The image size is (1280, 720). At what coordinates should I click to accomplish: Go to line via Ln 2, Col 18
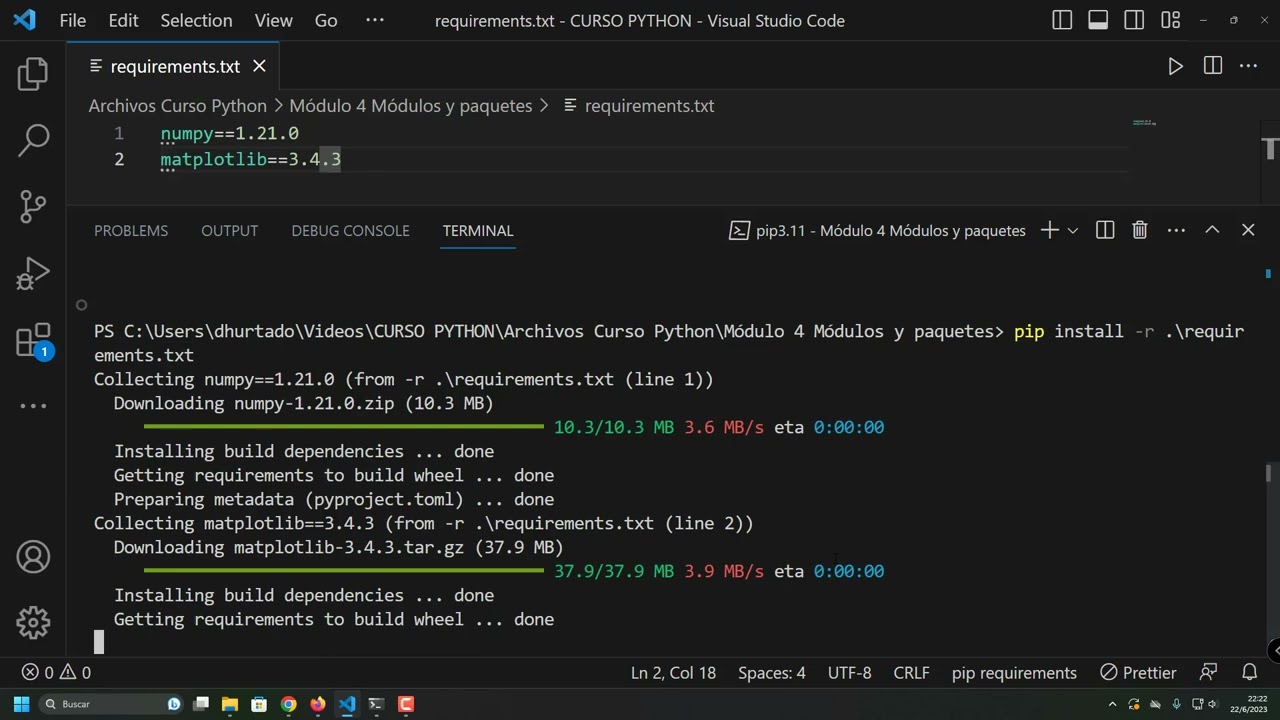tap(673, 673)
